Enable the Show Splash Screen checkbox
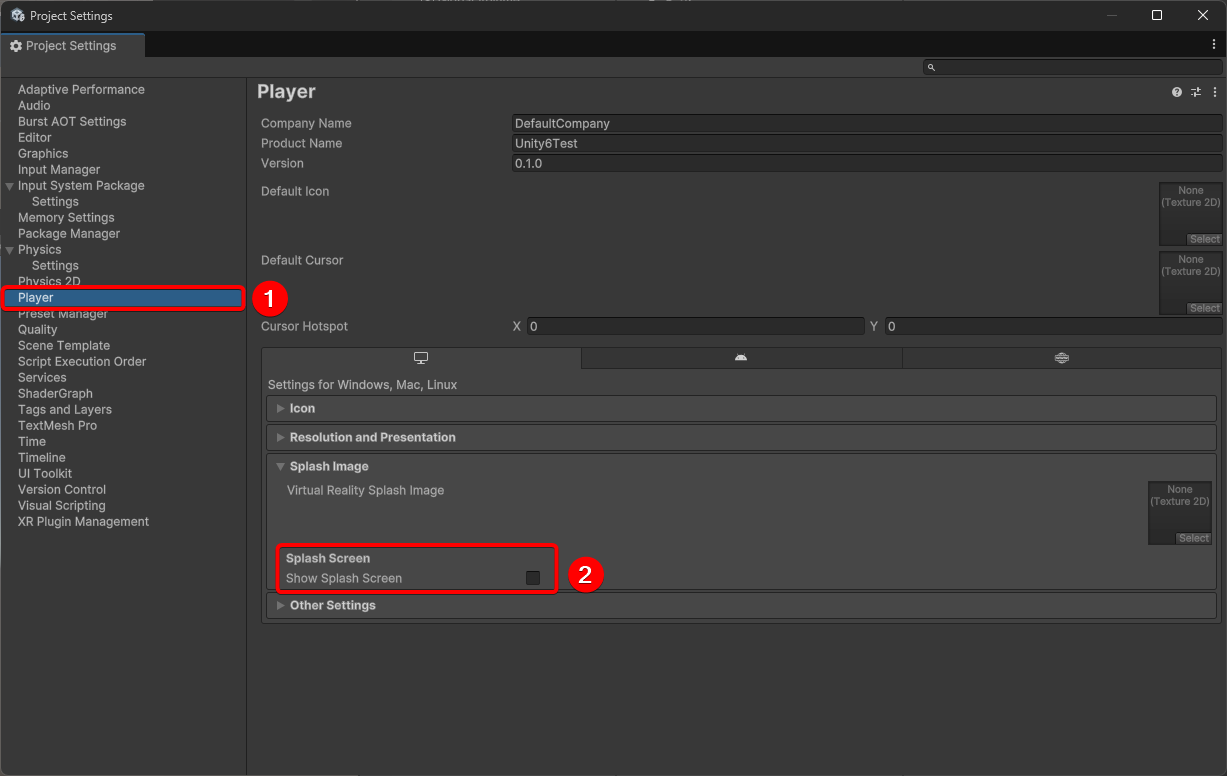Screen dimensions: 1227x776 (533, 578)
